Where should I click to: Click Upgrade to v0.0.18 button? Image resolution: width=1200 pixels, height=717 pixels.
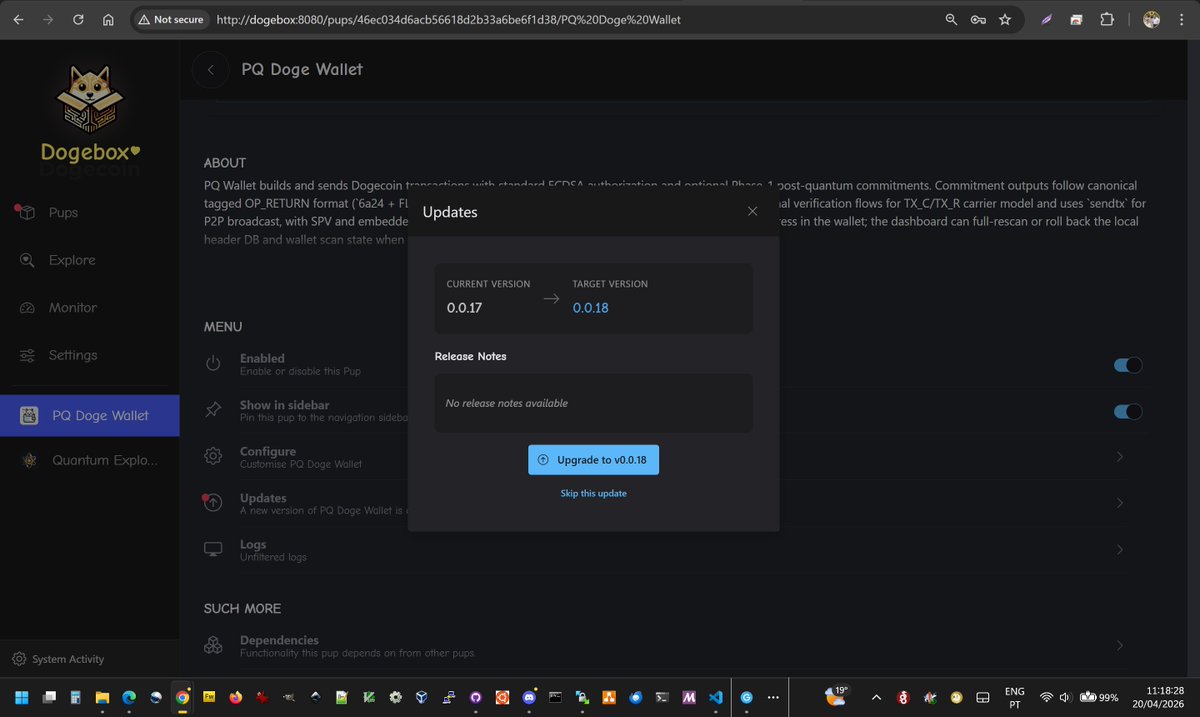coord(593,460)
